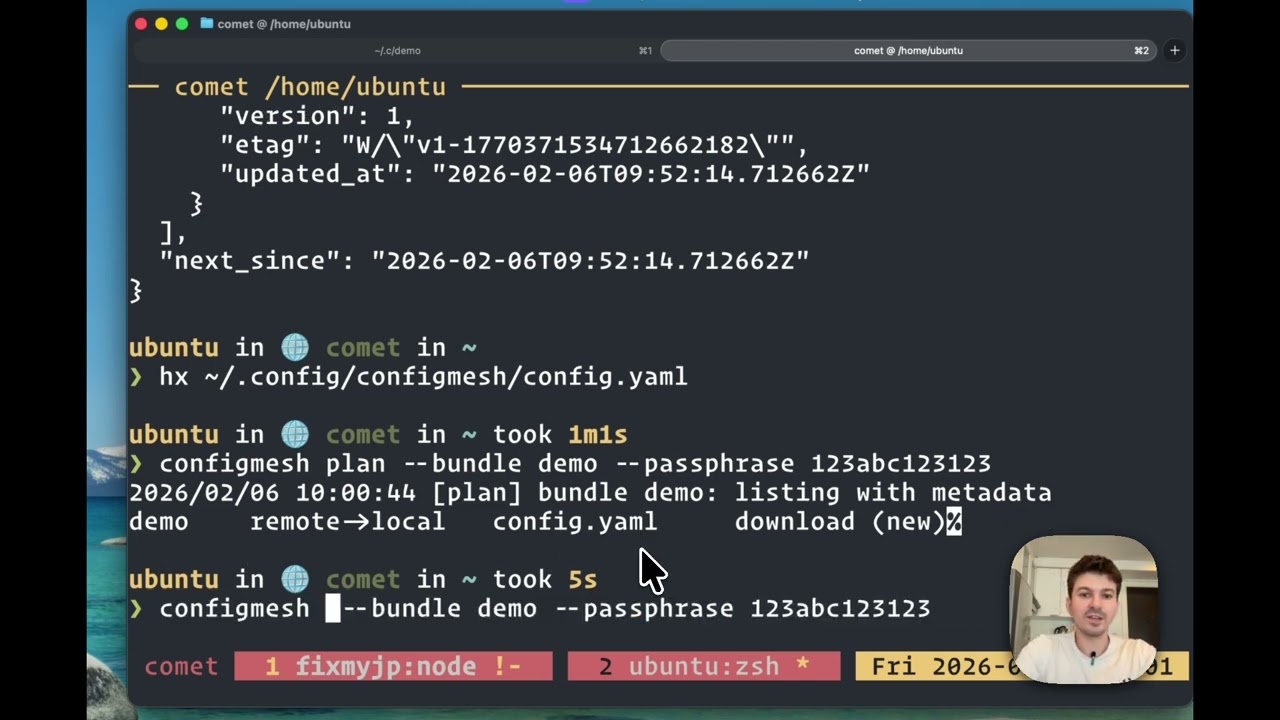Select the "comet @ /home/ubuntu" tab
The height and width of the screenshot is (720, 1280).
click(908, 50)
